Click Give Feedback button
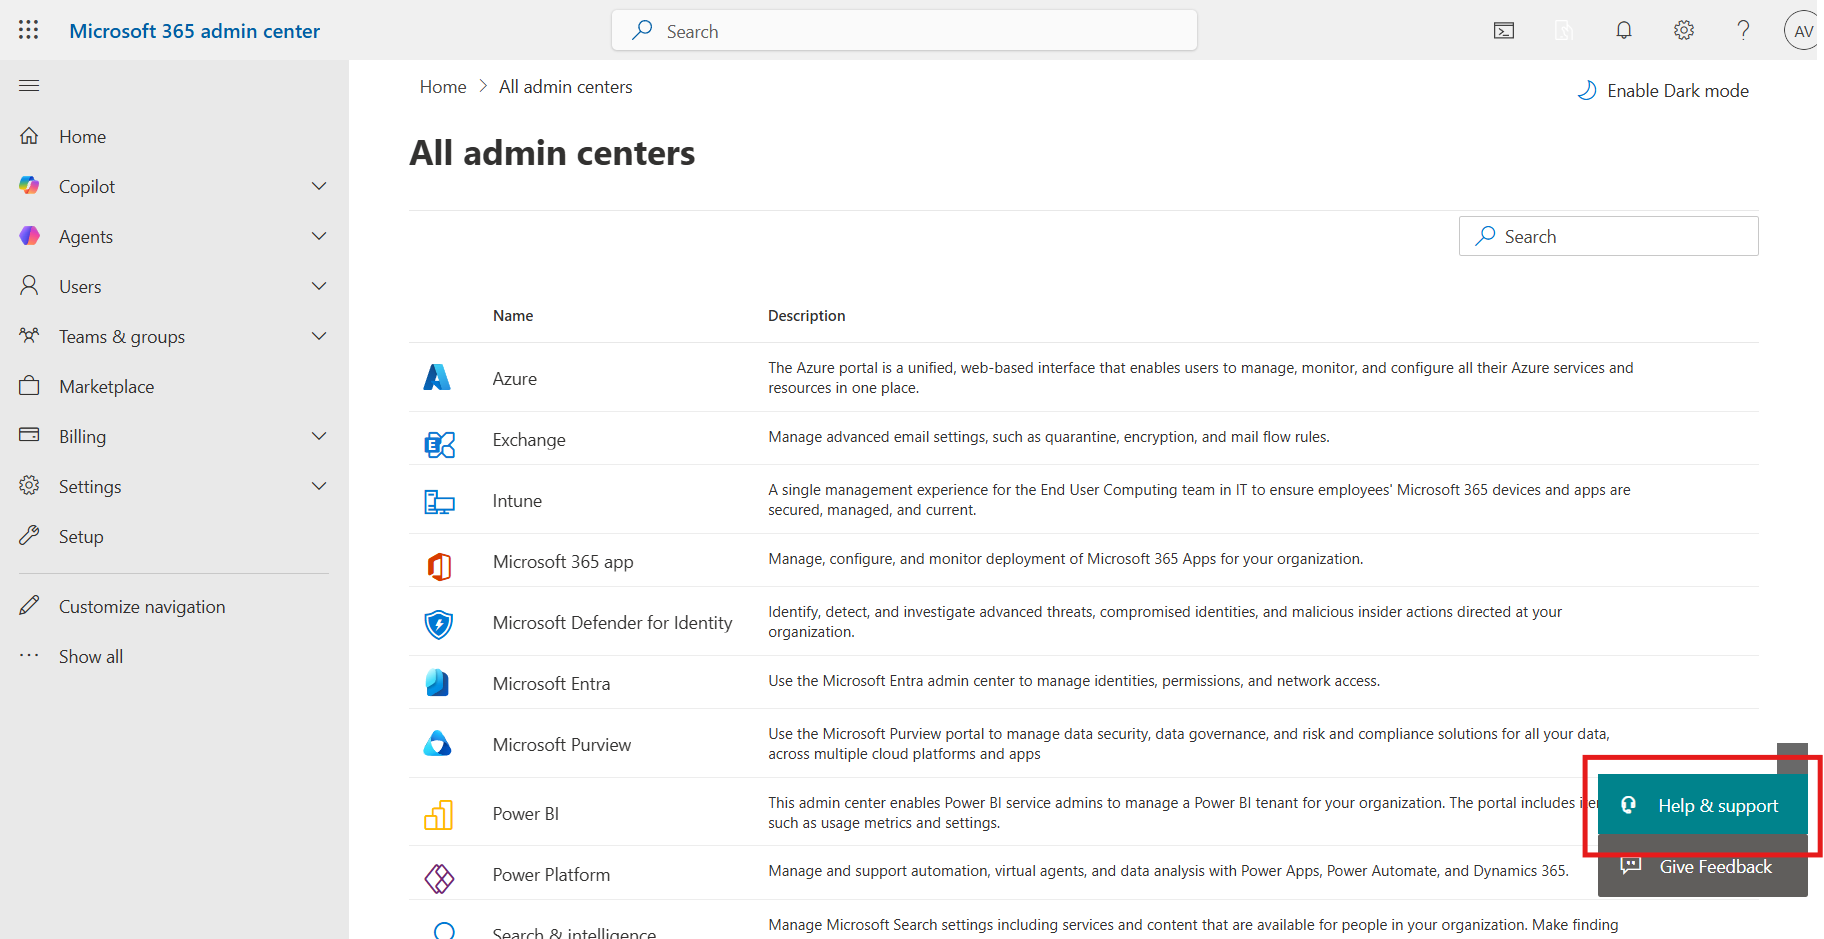 [x=1702, y=867]
